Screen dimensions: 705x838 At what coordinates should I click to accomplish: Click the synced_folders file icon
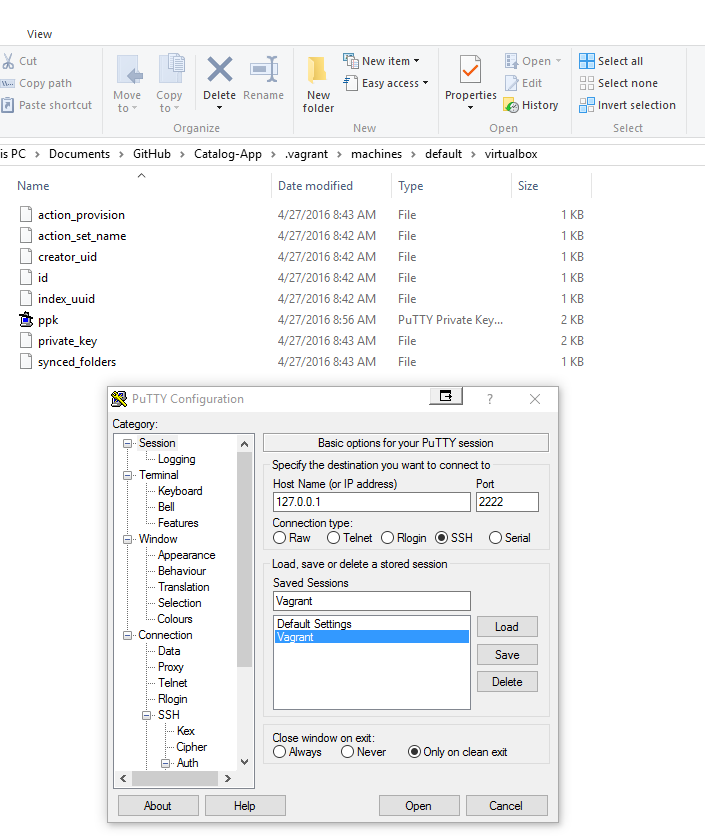26,361
